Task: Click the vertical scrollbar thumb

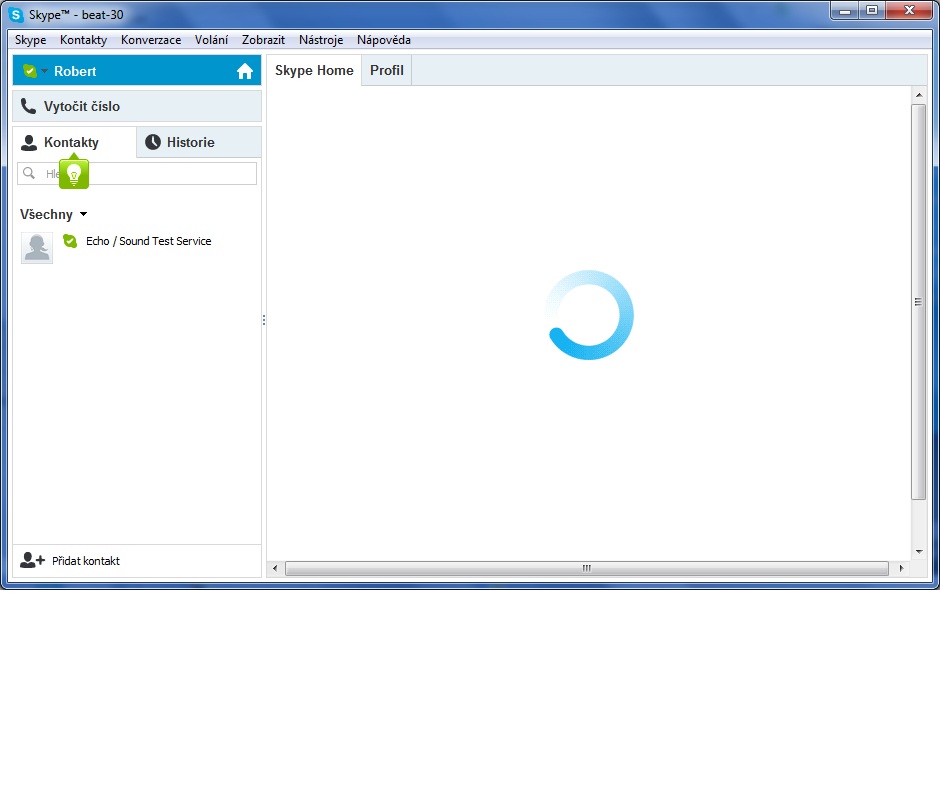Action: [x=919, y=302]
